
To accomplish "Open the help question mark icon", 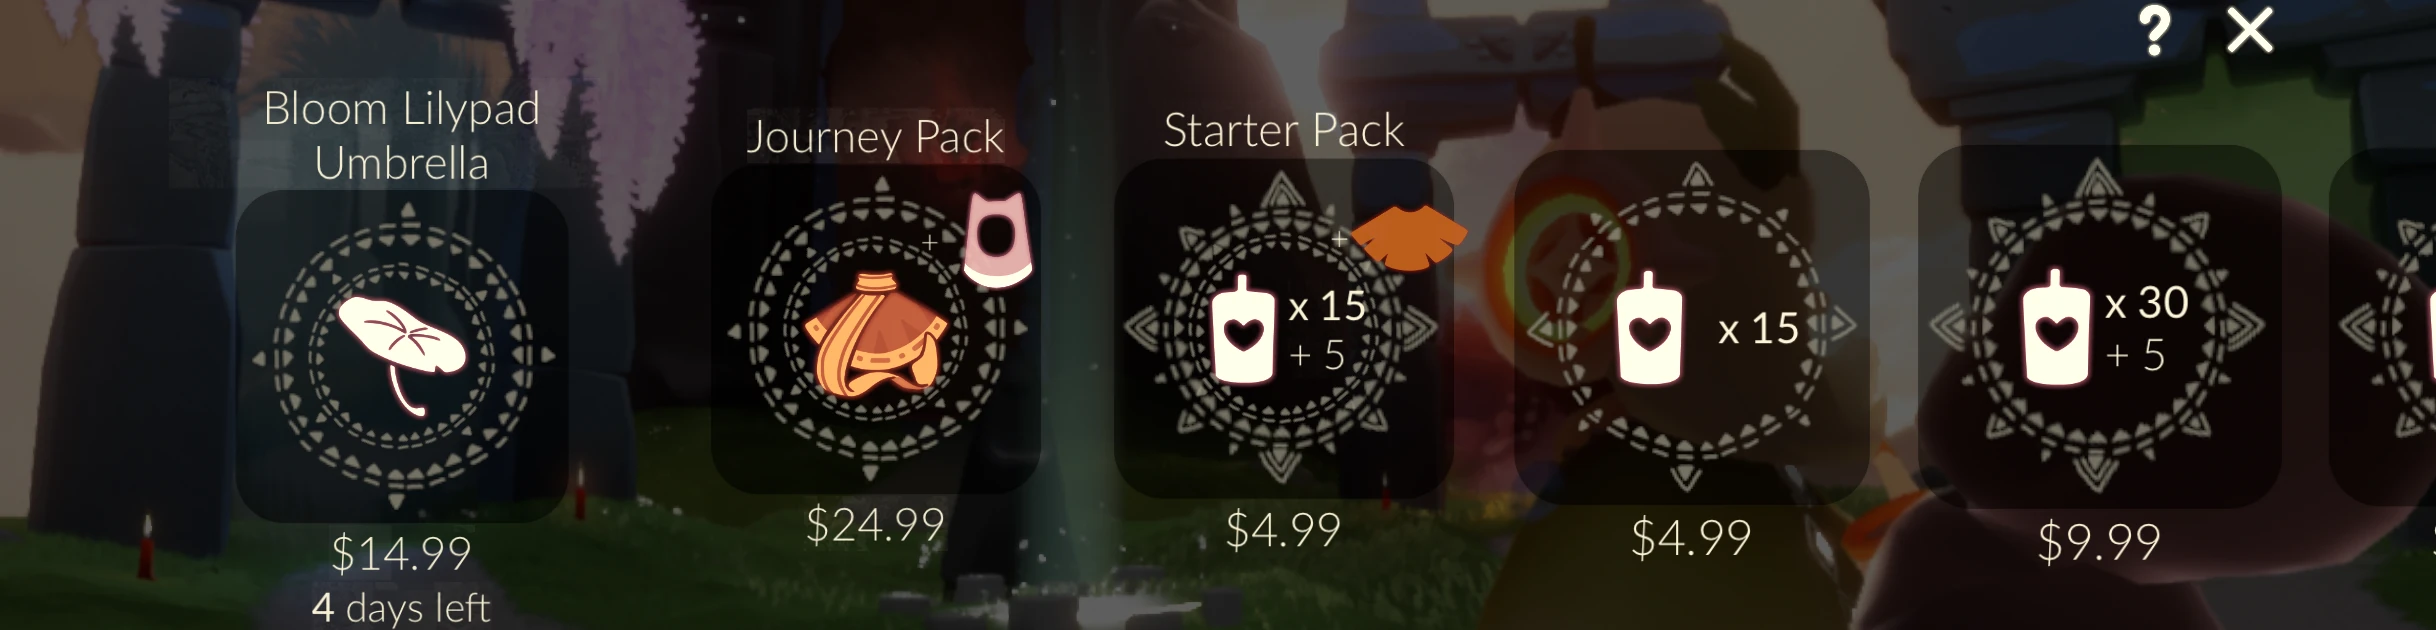I will 2156,31.
